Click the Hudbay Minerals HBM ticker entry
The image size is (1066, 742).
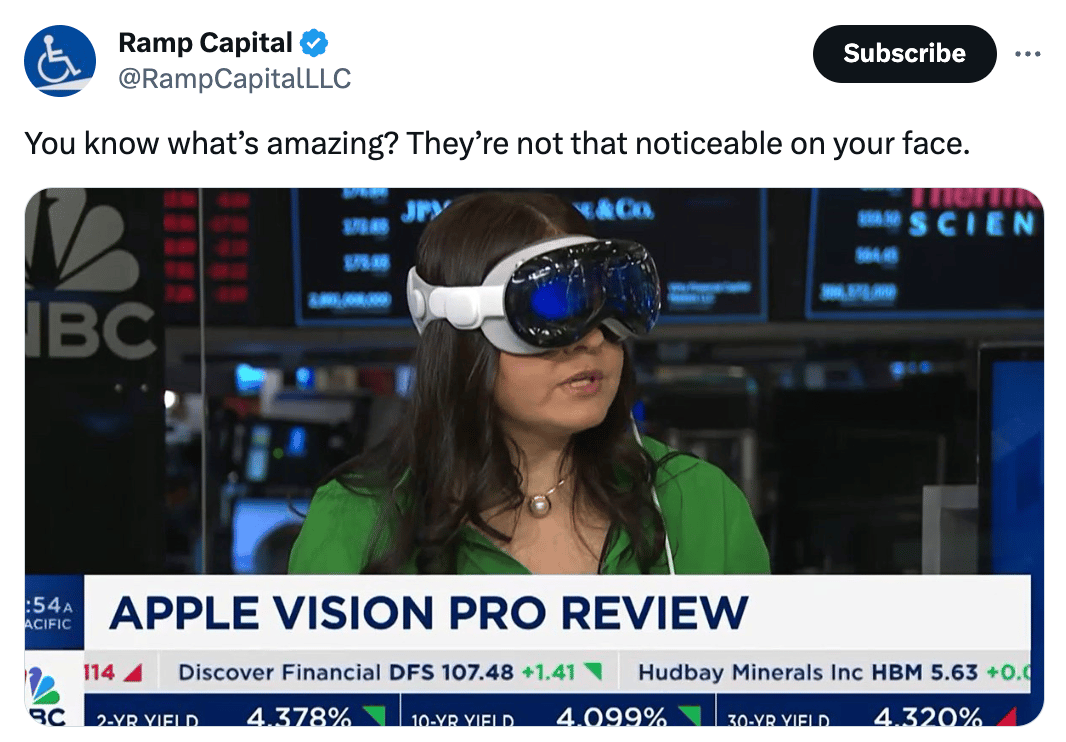tap(833, 673)
